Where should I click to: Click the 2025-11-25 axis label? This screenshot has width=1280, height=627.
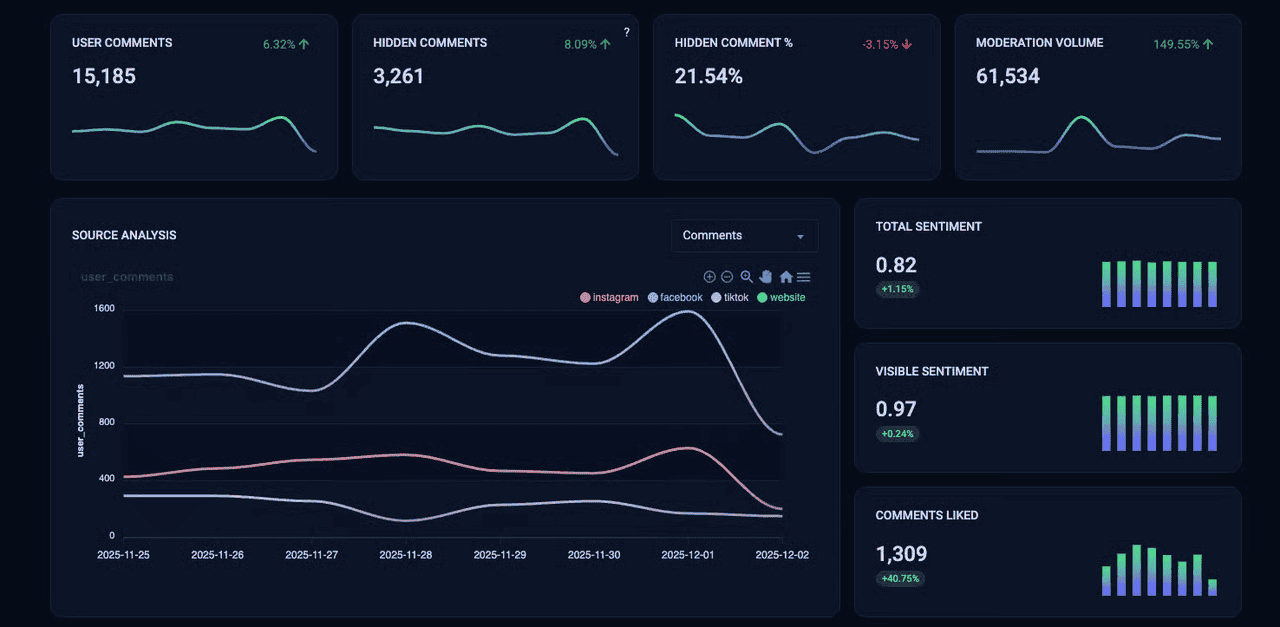(x=123, y=554)
